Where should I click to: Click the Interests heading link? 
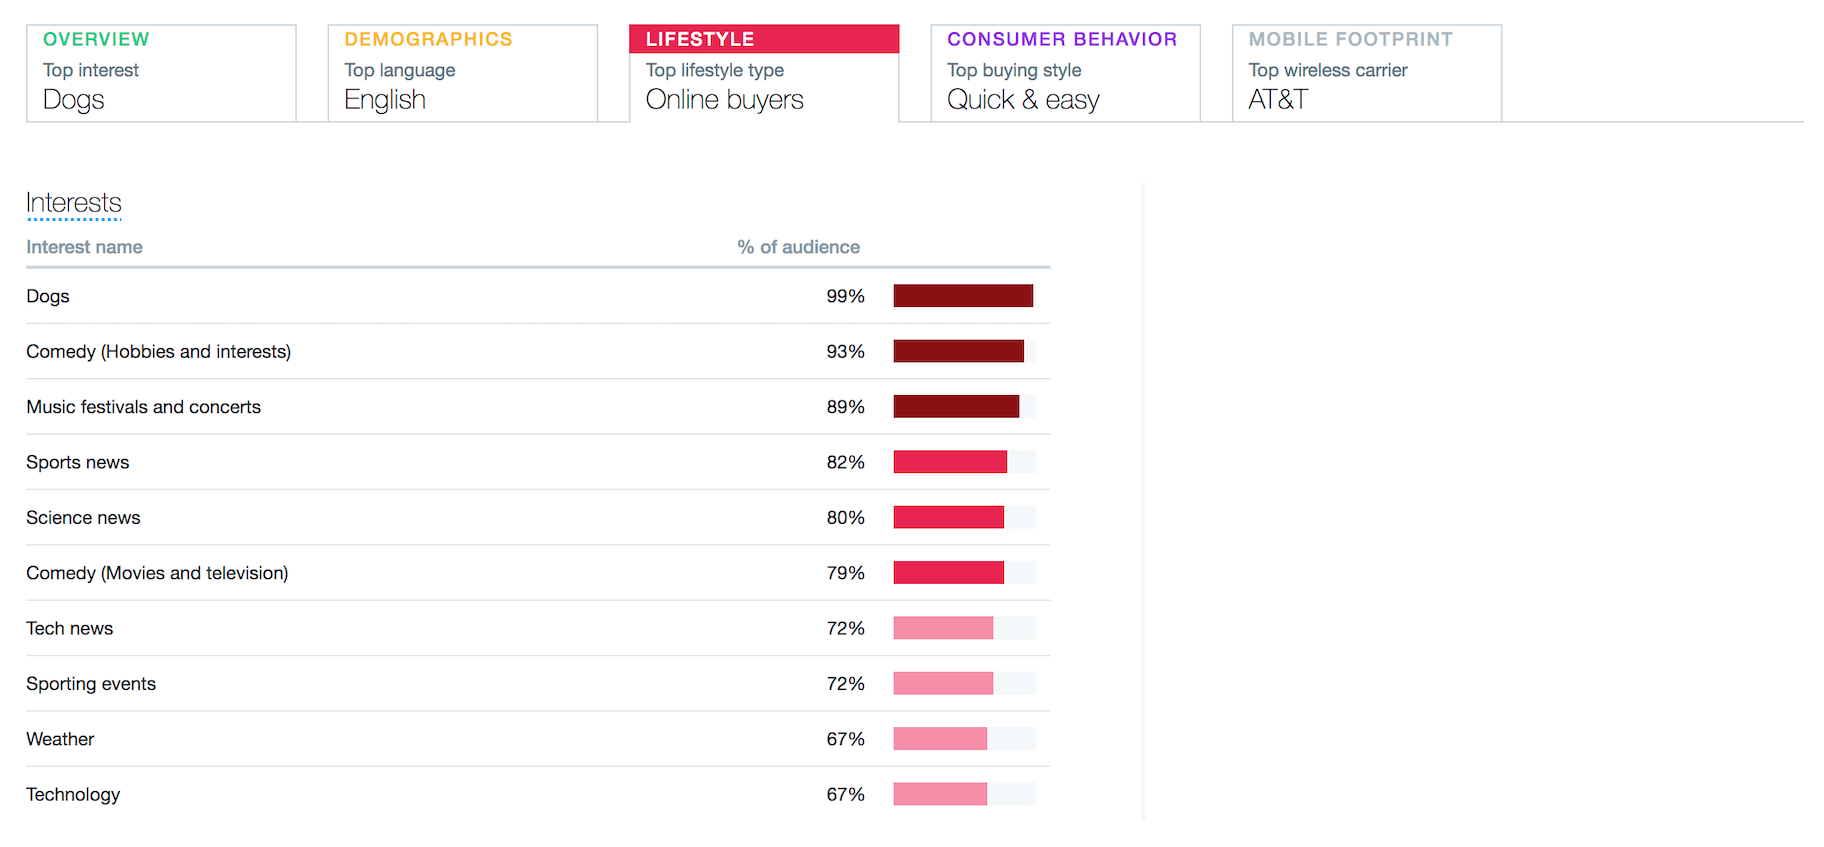click(74, 203)
